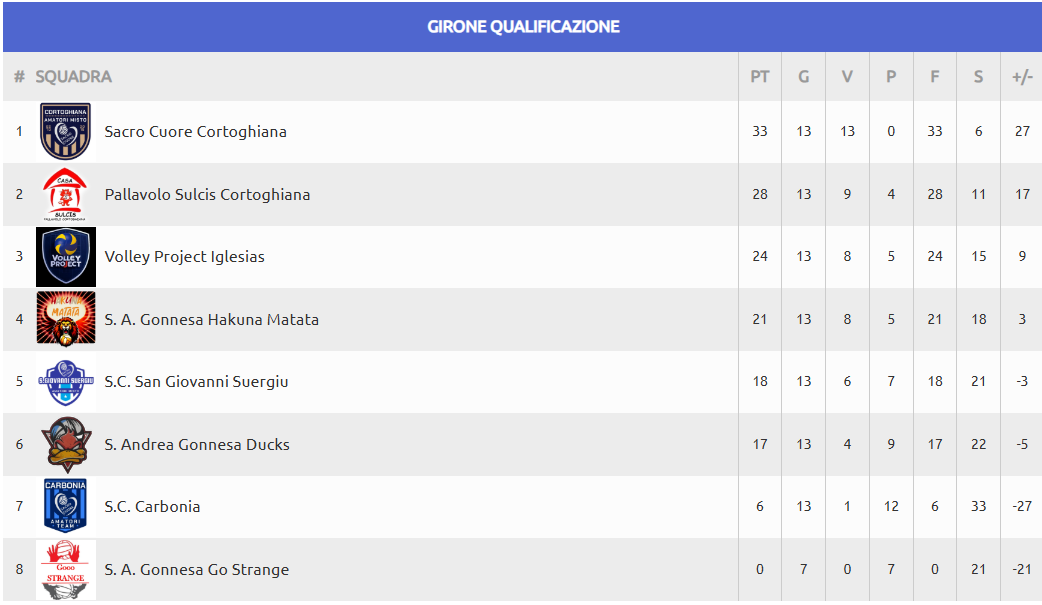Click the Sacro Cuore Cortoghiana team logo
Screen dimensions: 1042x605
click(x=65, y=131)
